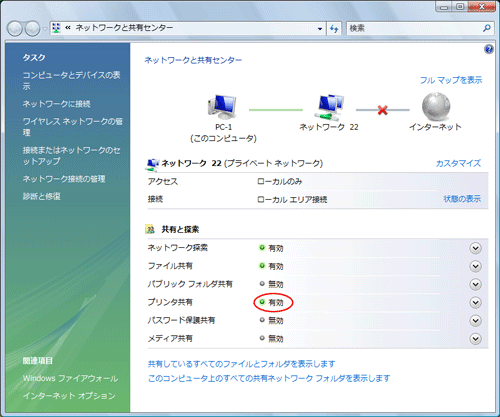500x417 pixels.
Task: Click the カスタマイズ link
Action: (x=458, y=163)
